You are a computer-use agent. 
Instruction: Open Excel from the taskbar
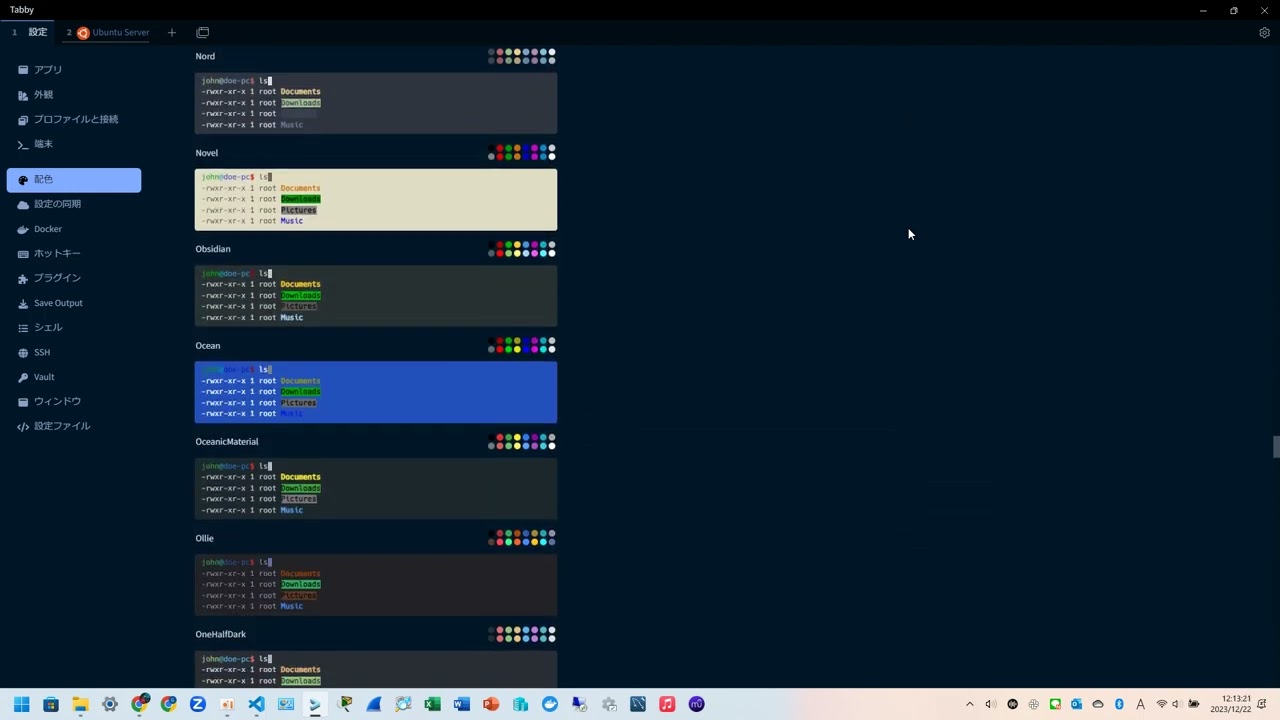pos(432,704)
